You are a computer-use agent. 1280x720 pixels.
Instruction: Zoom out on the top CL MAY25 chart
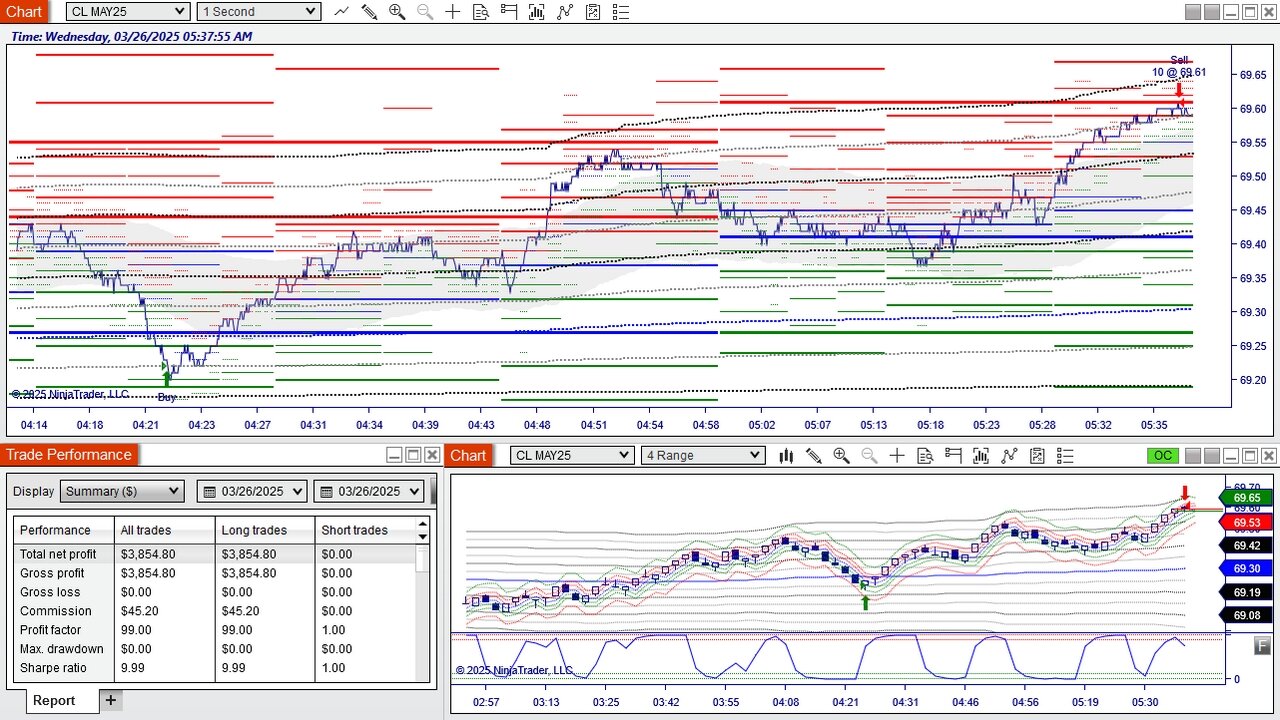point(425,12)
